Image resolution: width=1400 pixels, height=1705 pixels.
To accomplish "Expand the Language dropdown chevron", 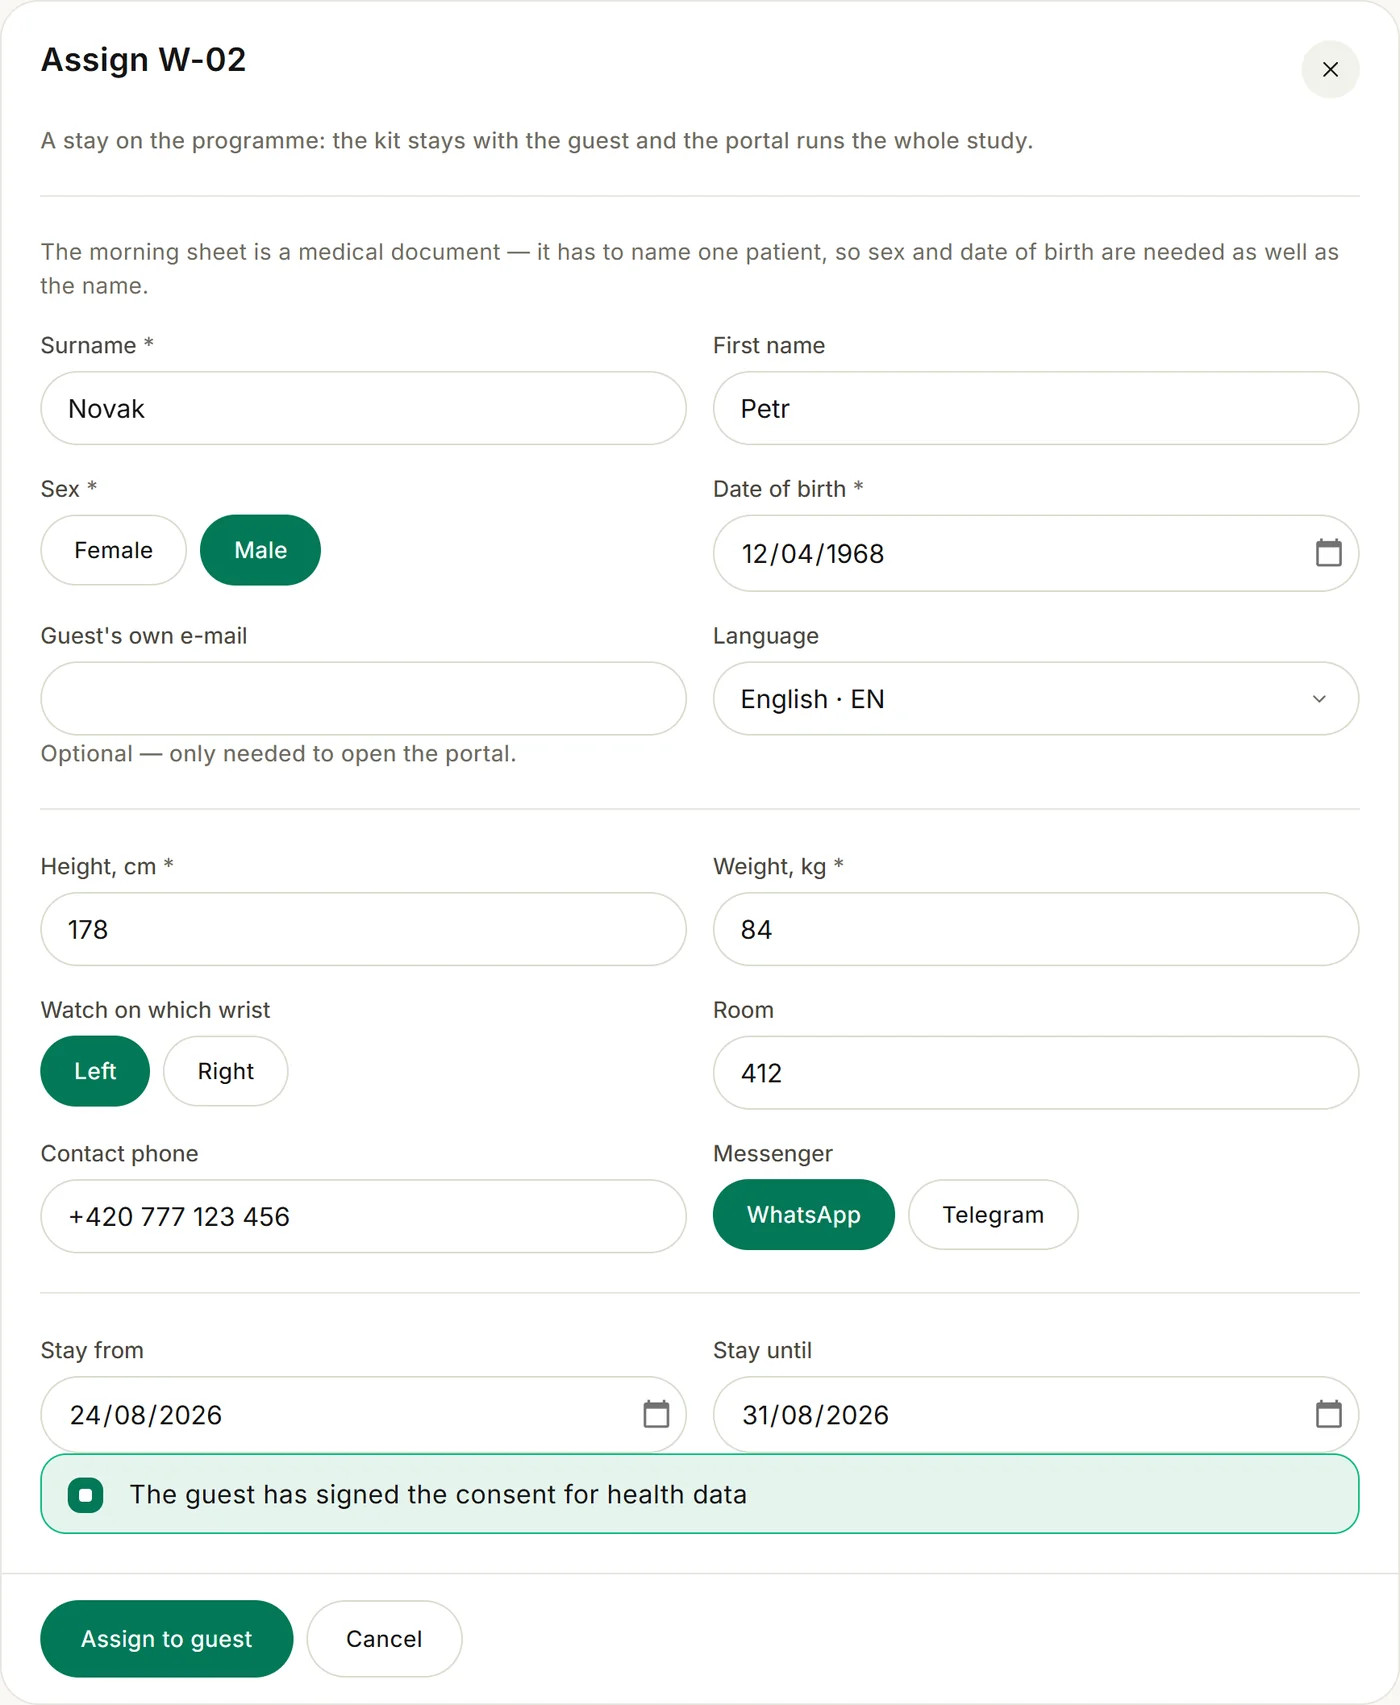I will pos(1319,699).
